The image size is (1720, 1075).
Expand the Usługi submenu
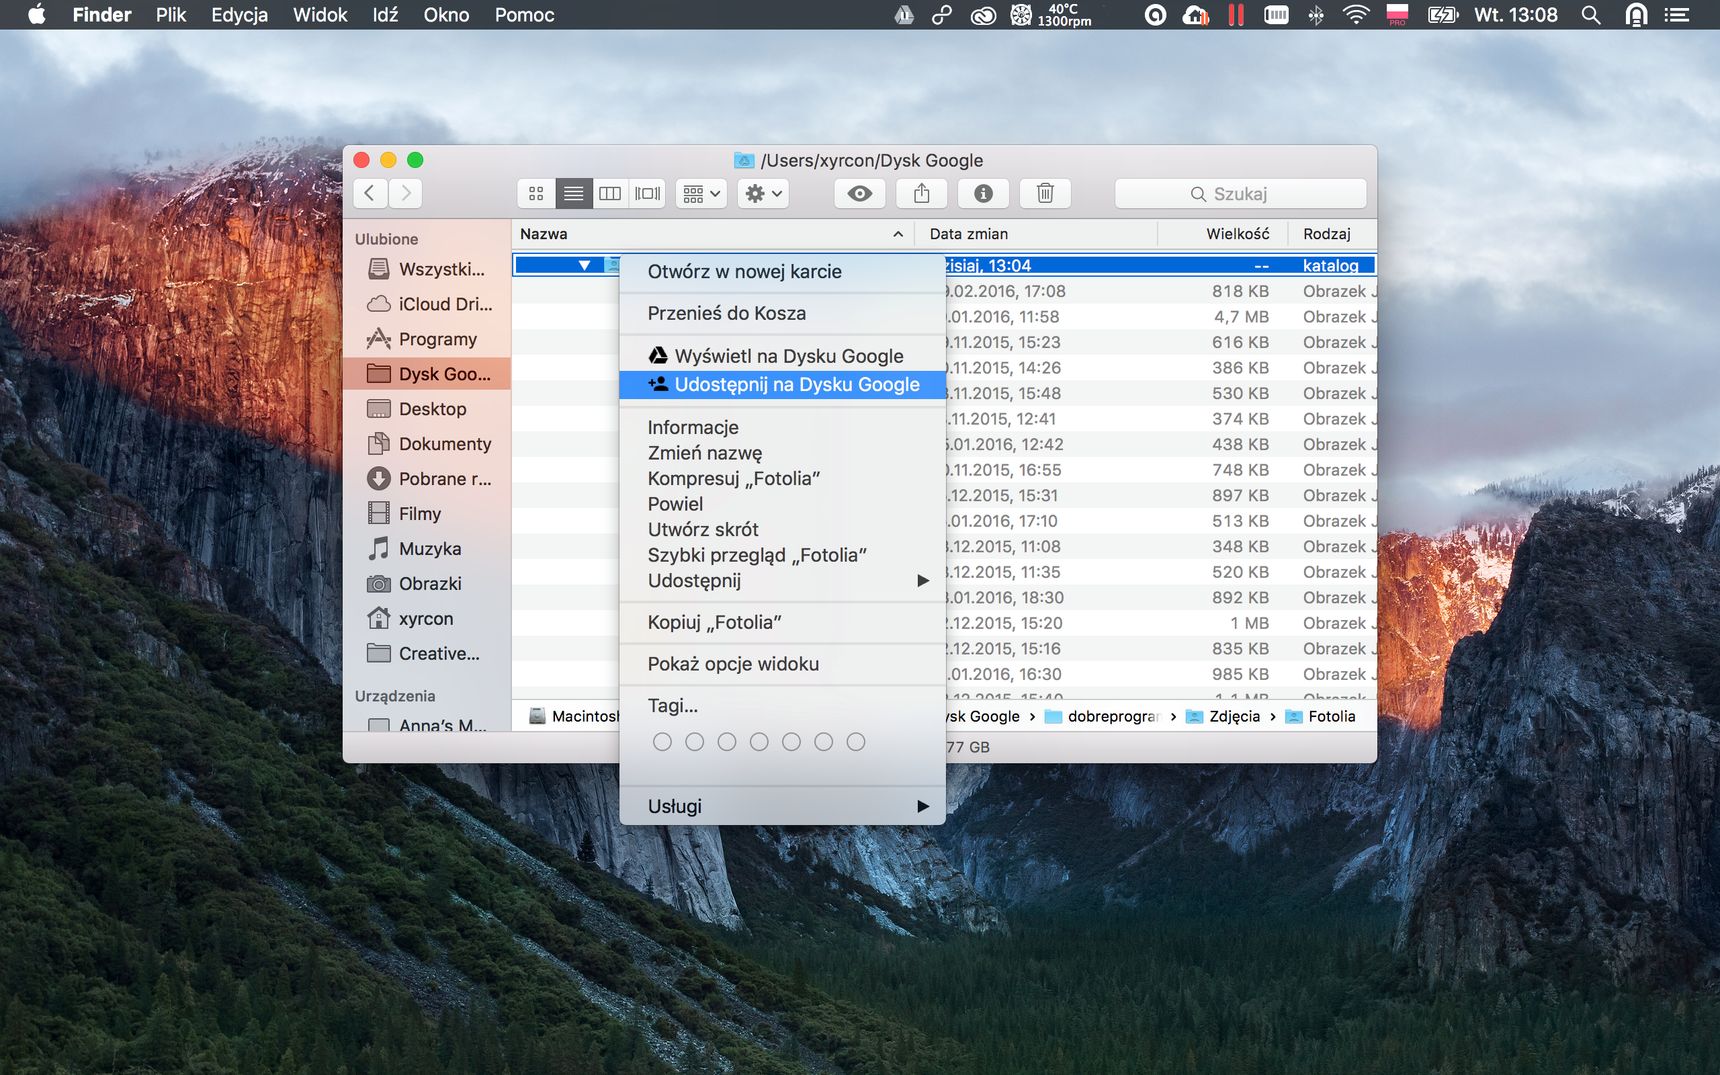(x=782, y=806)
